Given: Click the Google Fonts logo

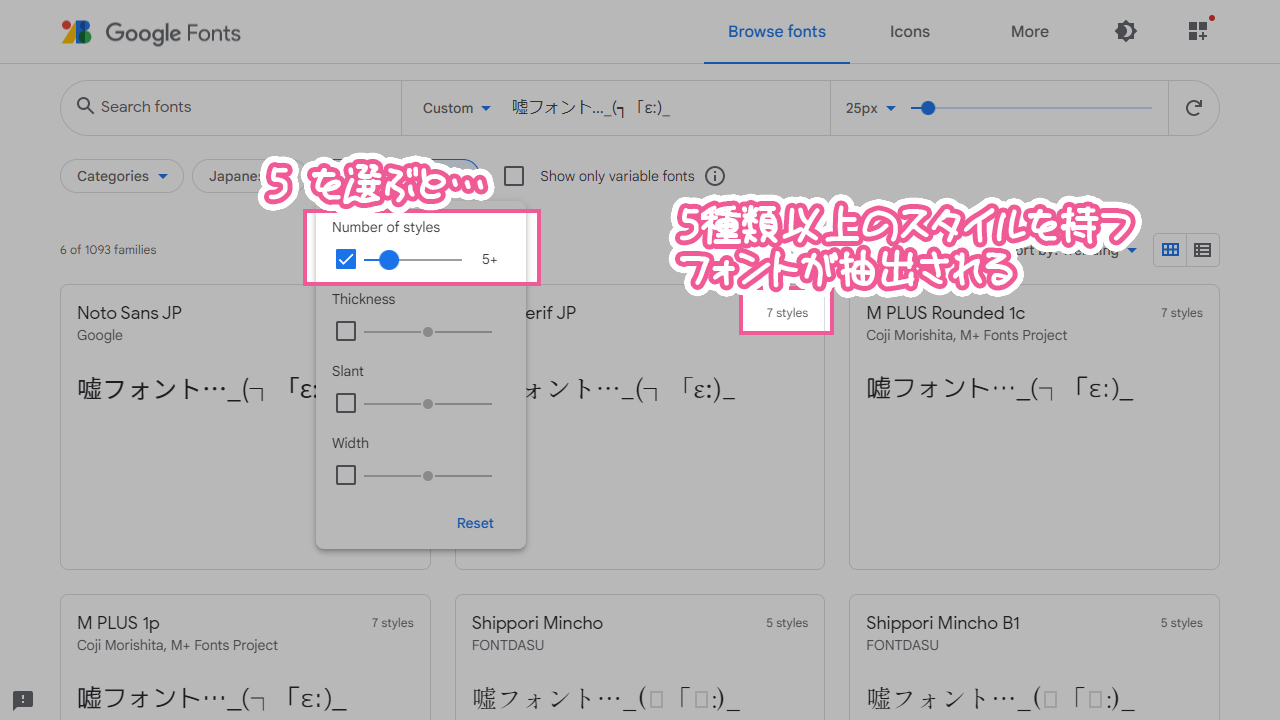Looking at the screenshot, I should pos(151,32).
